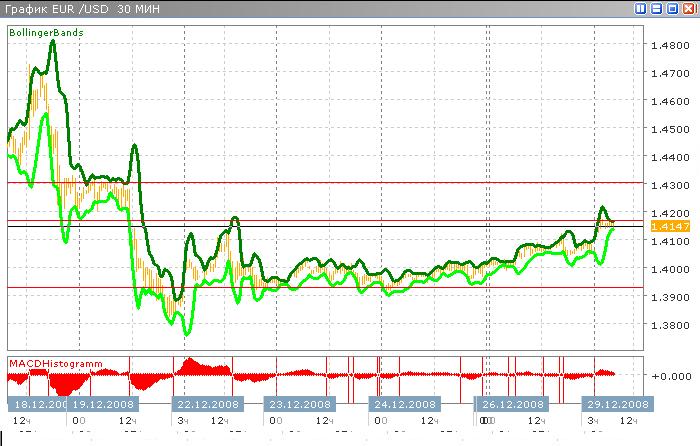Image resolution: width=700 pixels, height=446 pixels.
Task: Click the vertical tile icon in title bar
Action: 641,8
